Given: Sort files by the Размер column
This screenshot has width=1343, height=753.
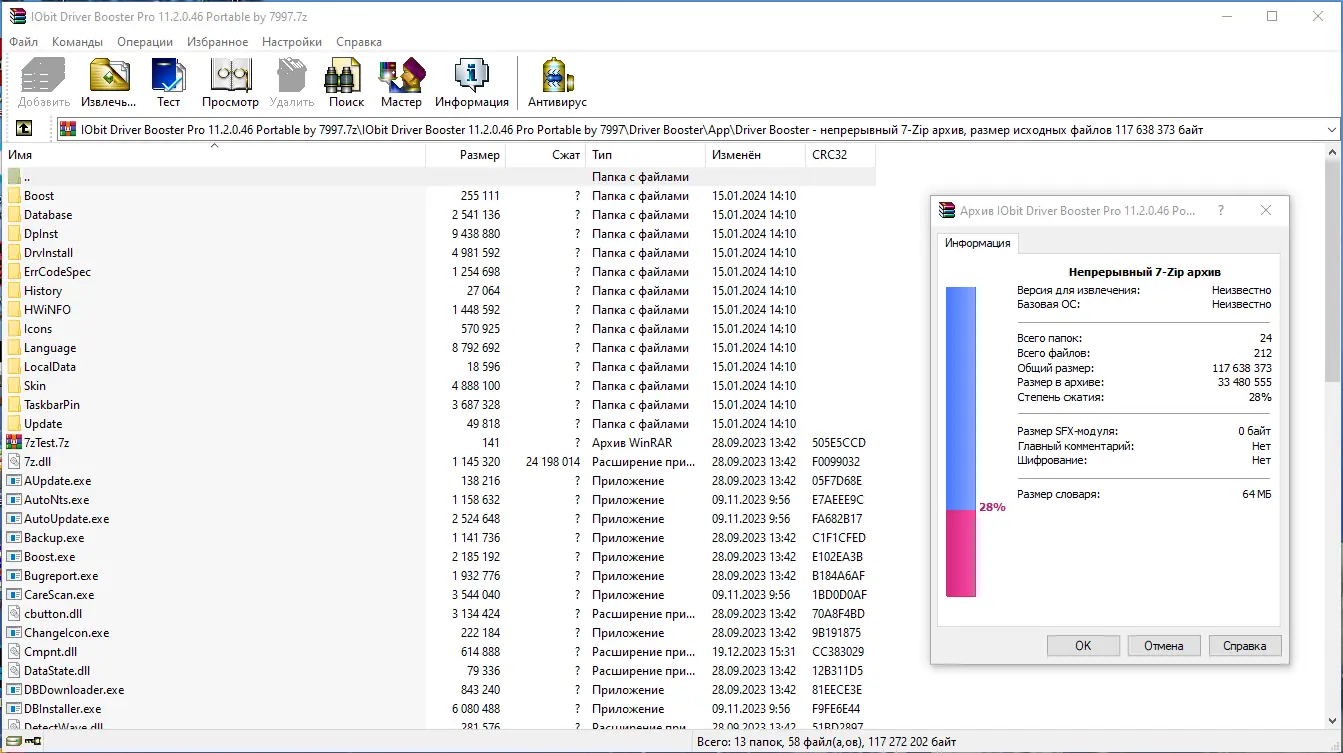Looking at the screenshot, I should [480, 155].
